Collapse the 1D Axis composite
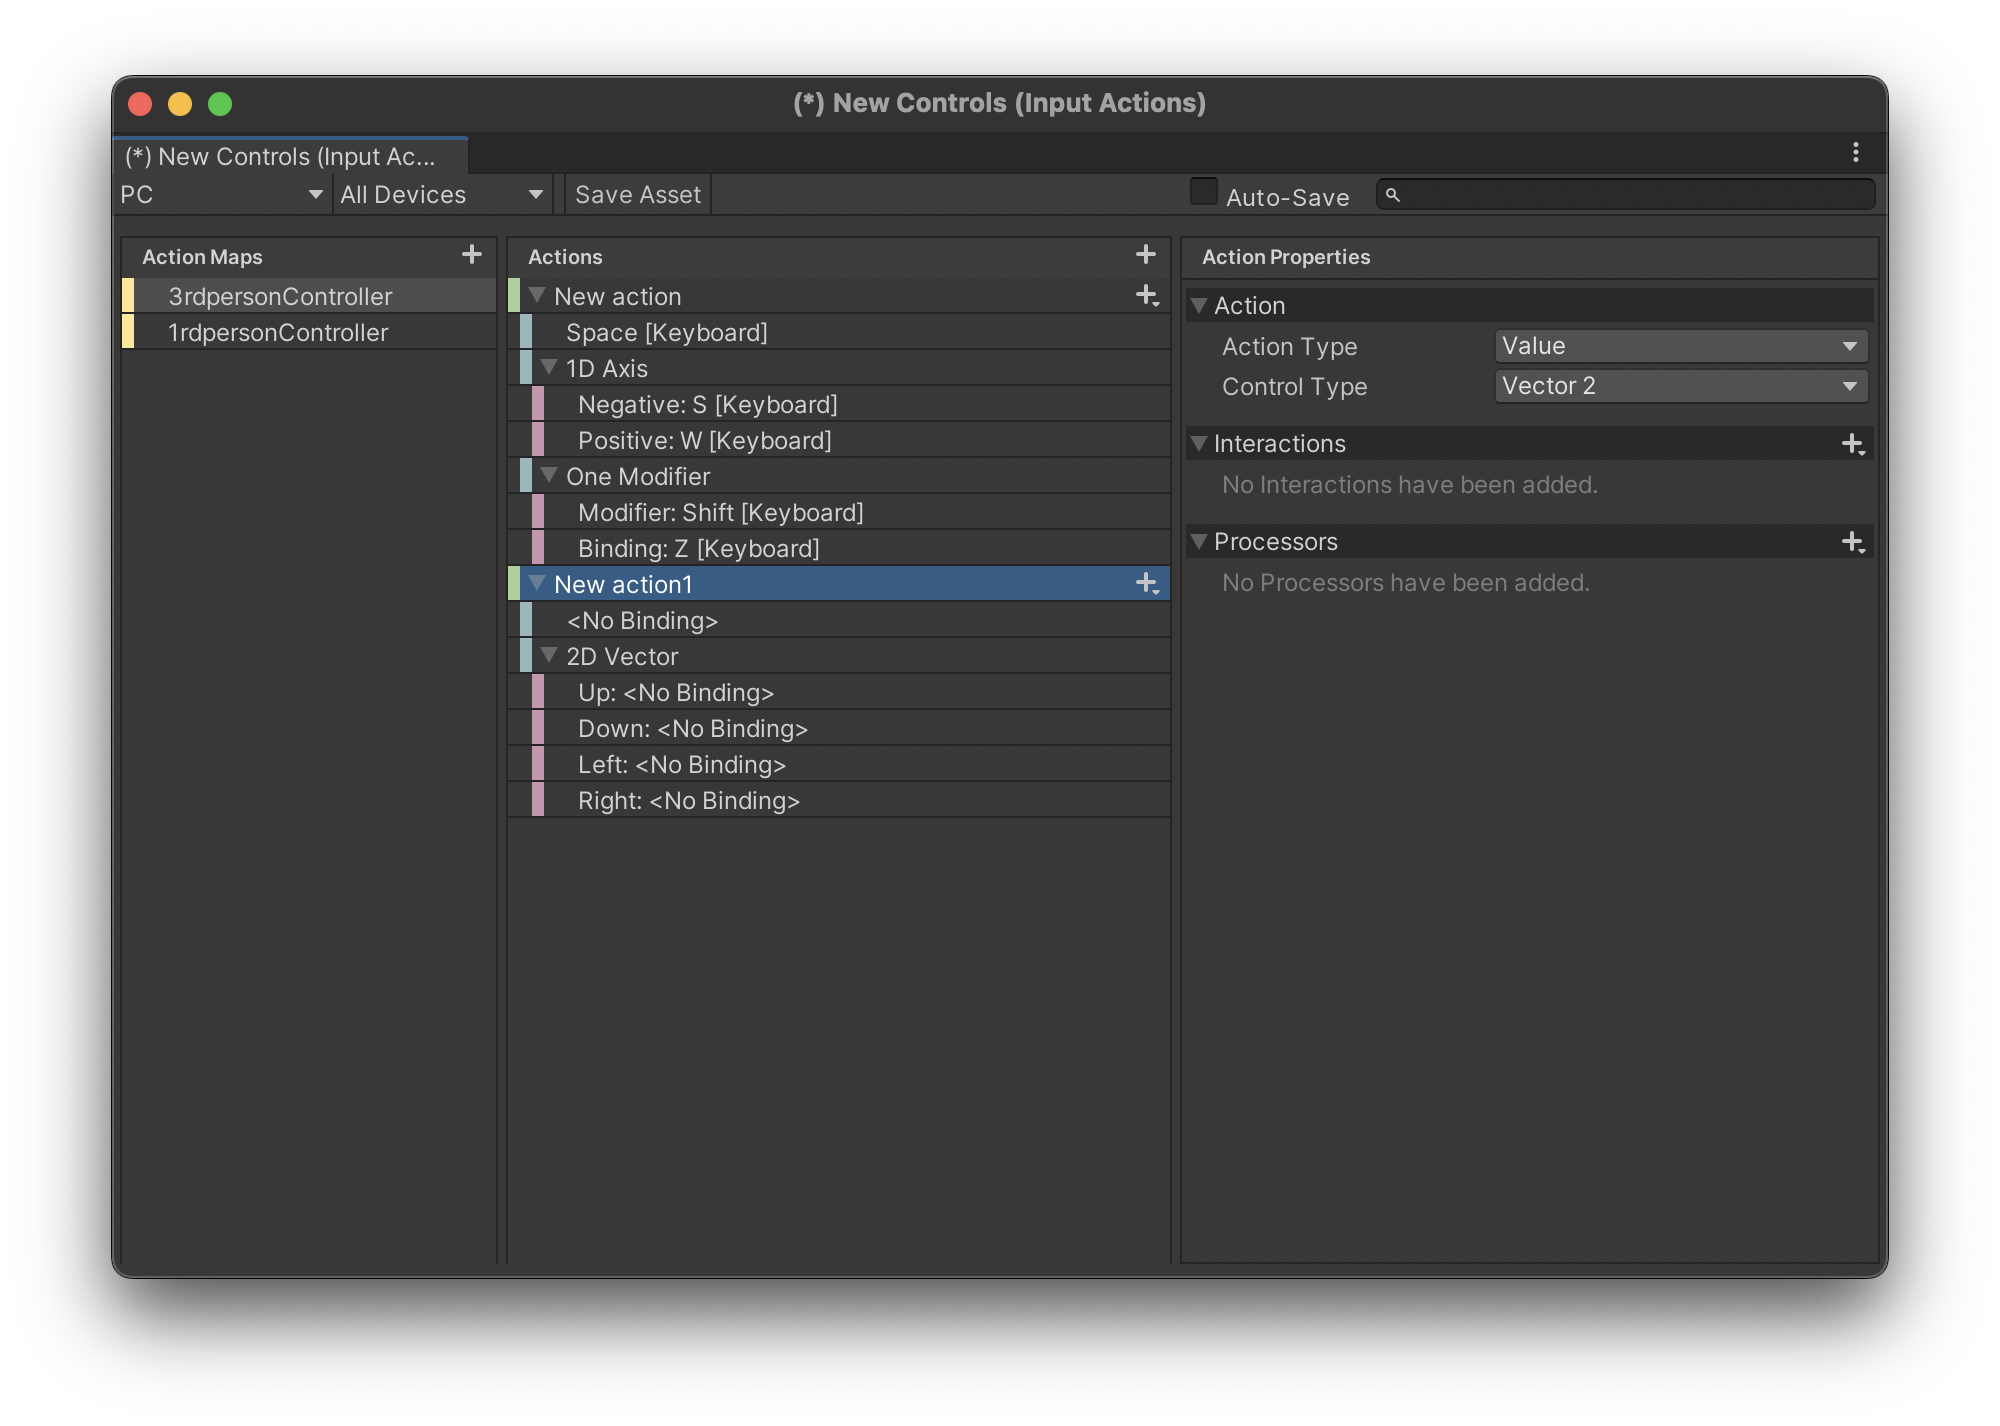The width and height of the screenshot is (2000, 1426). click(549, 368)
